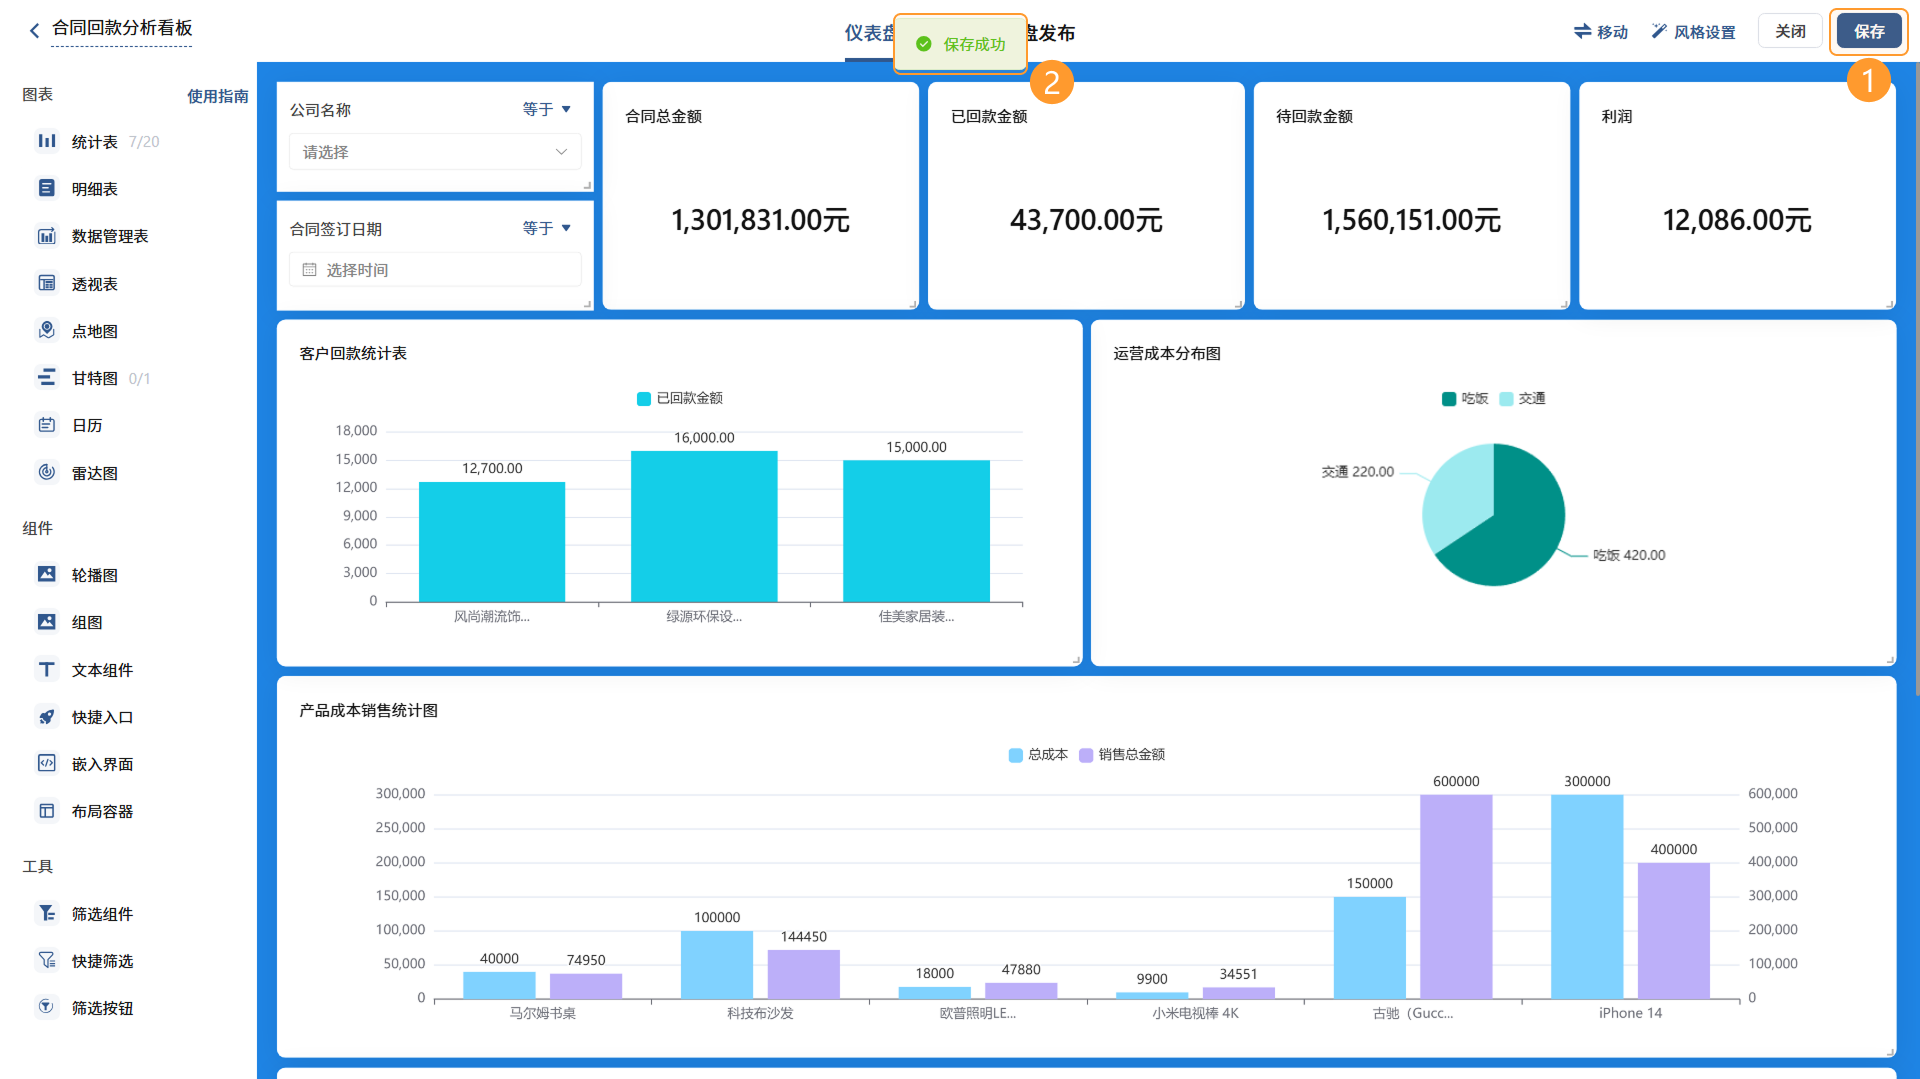Select the 雷达图 radar chart icon

[x=47, y=472]
